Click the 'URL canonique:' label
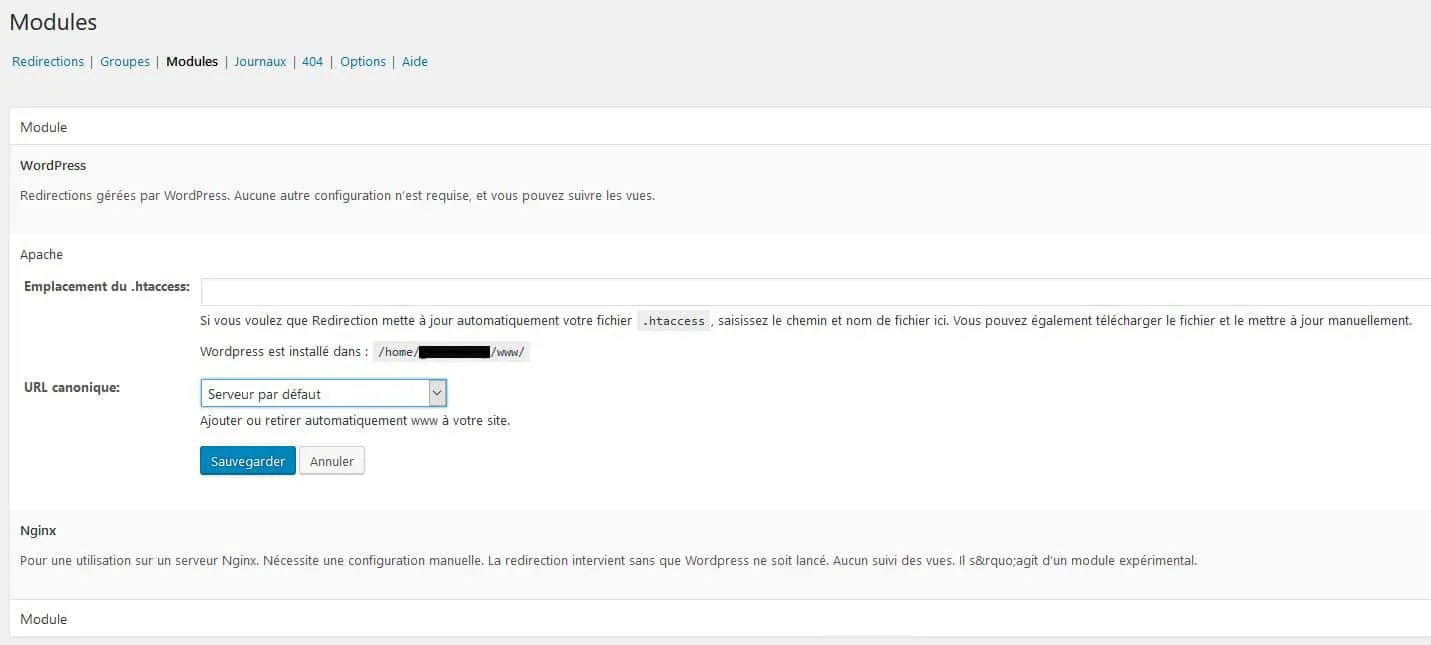 click(x=72, y=386)
